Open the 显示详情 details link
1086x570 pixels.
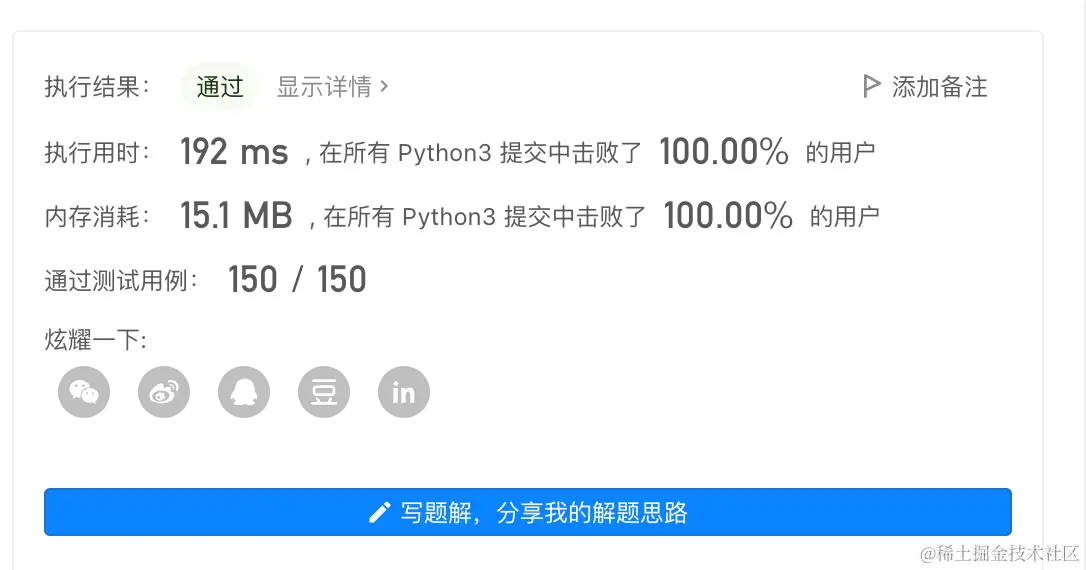324,87
